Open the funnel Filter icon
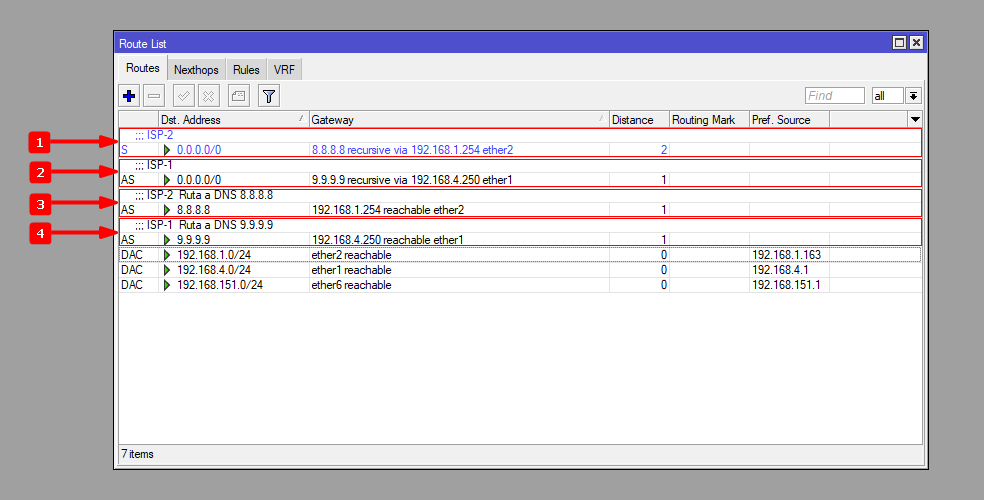 (268, 96)
